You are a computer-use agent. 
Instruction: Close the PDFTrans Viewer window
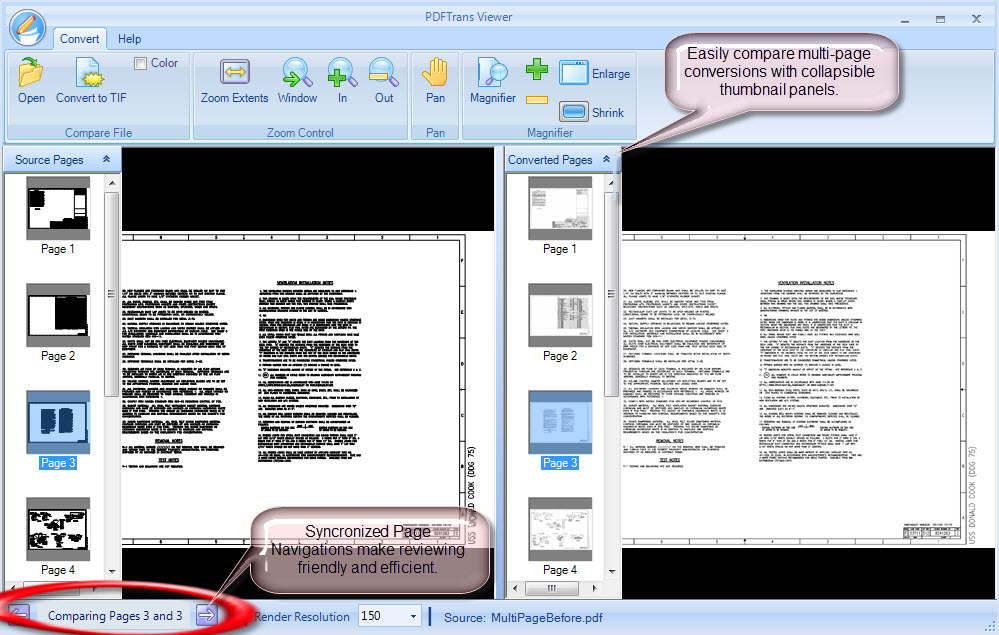click(x=976, y=19)
